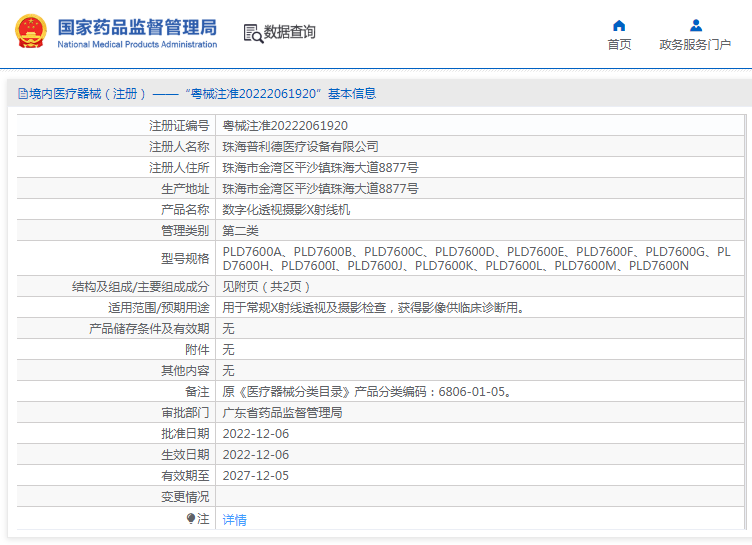Click registrant name 珠海普利德医疗设备有限公司
Image resolution: width=752 pixels, height=545 pixels.
pyautogui.click(x=300, y=147)
